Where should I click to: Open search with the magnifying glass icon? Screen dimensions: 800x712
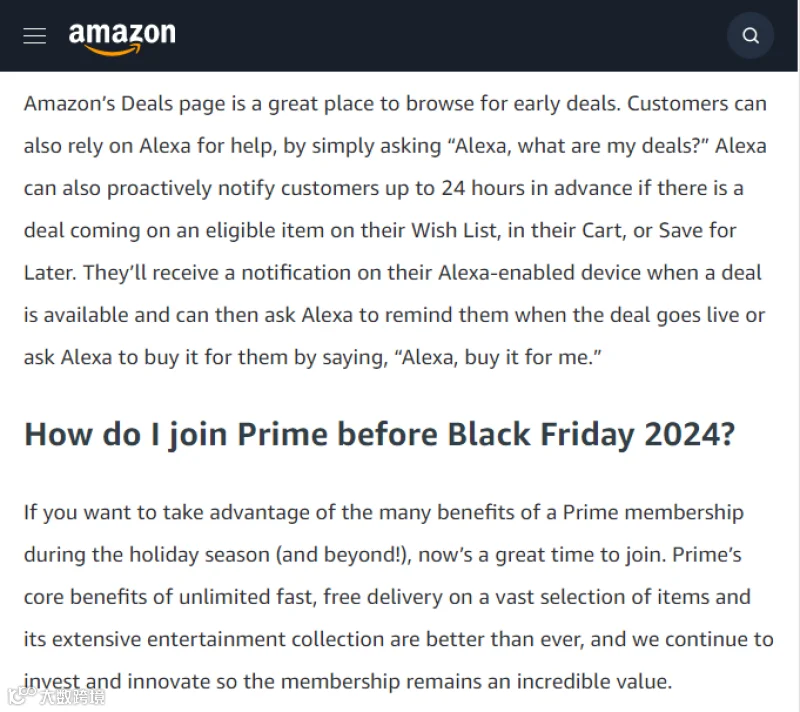click(x=750, y=36)
